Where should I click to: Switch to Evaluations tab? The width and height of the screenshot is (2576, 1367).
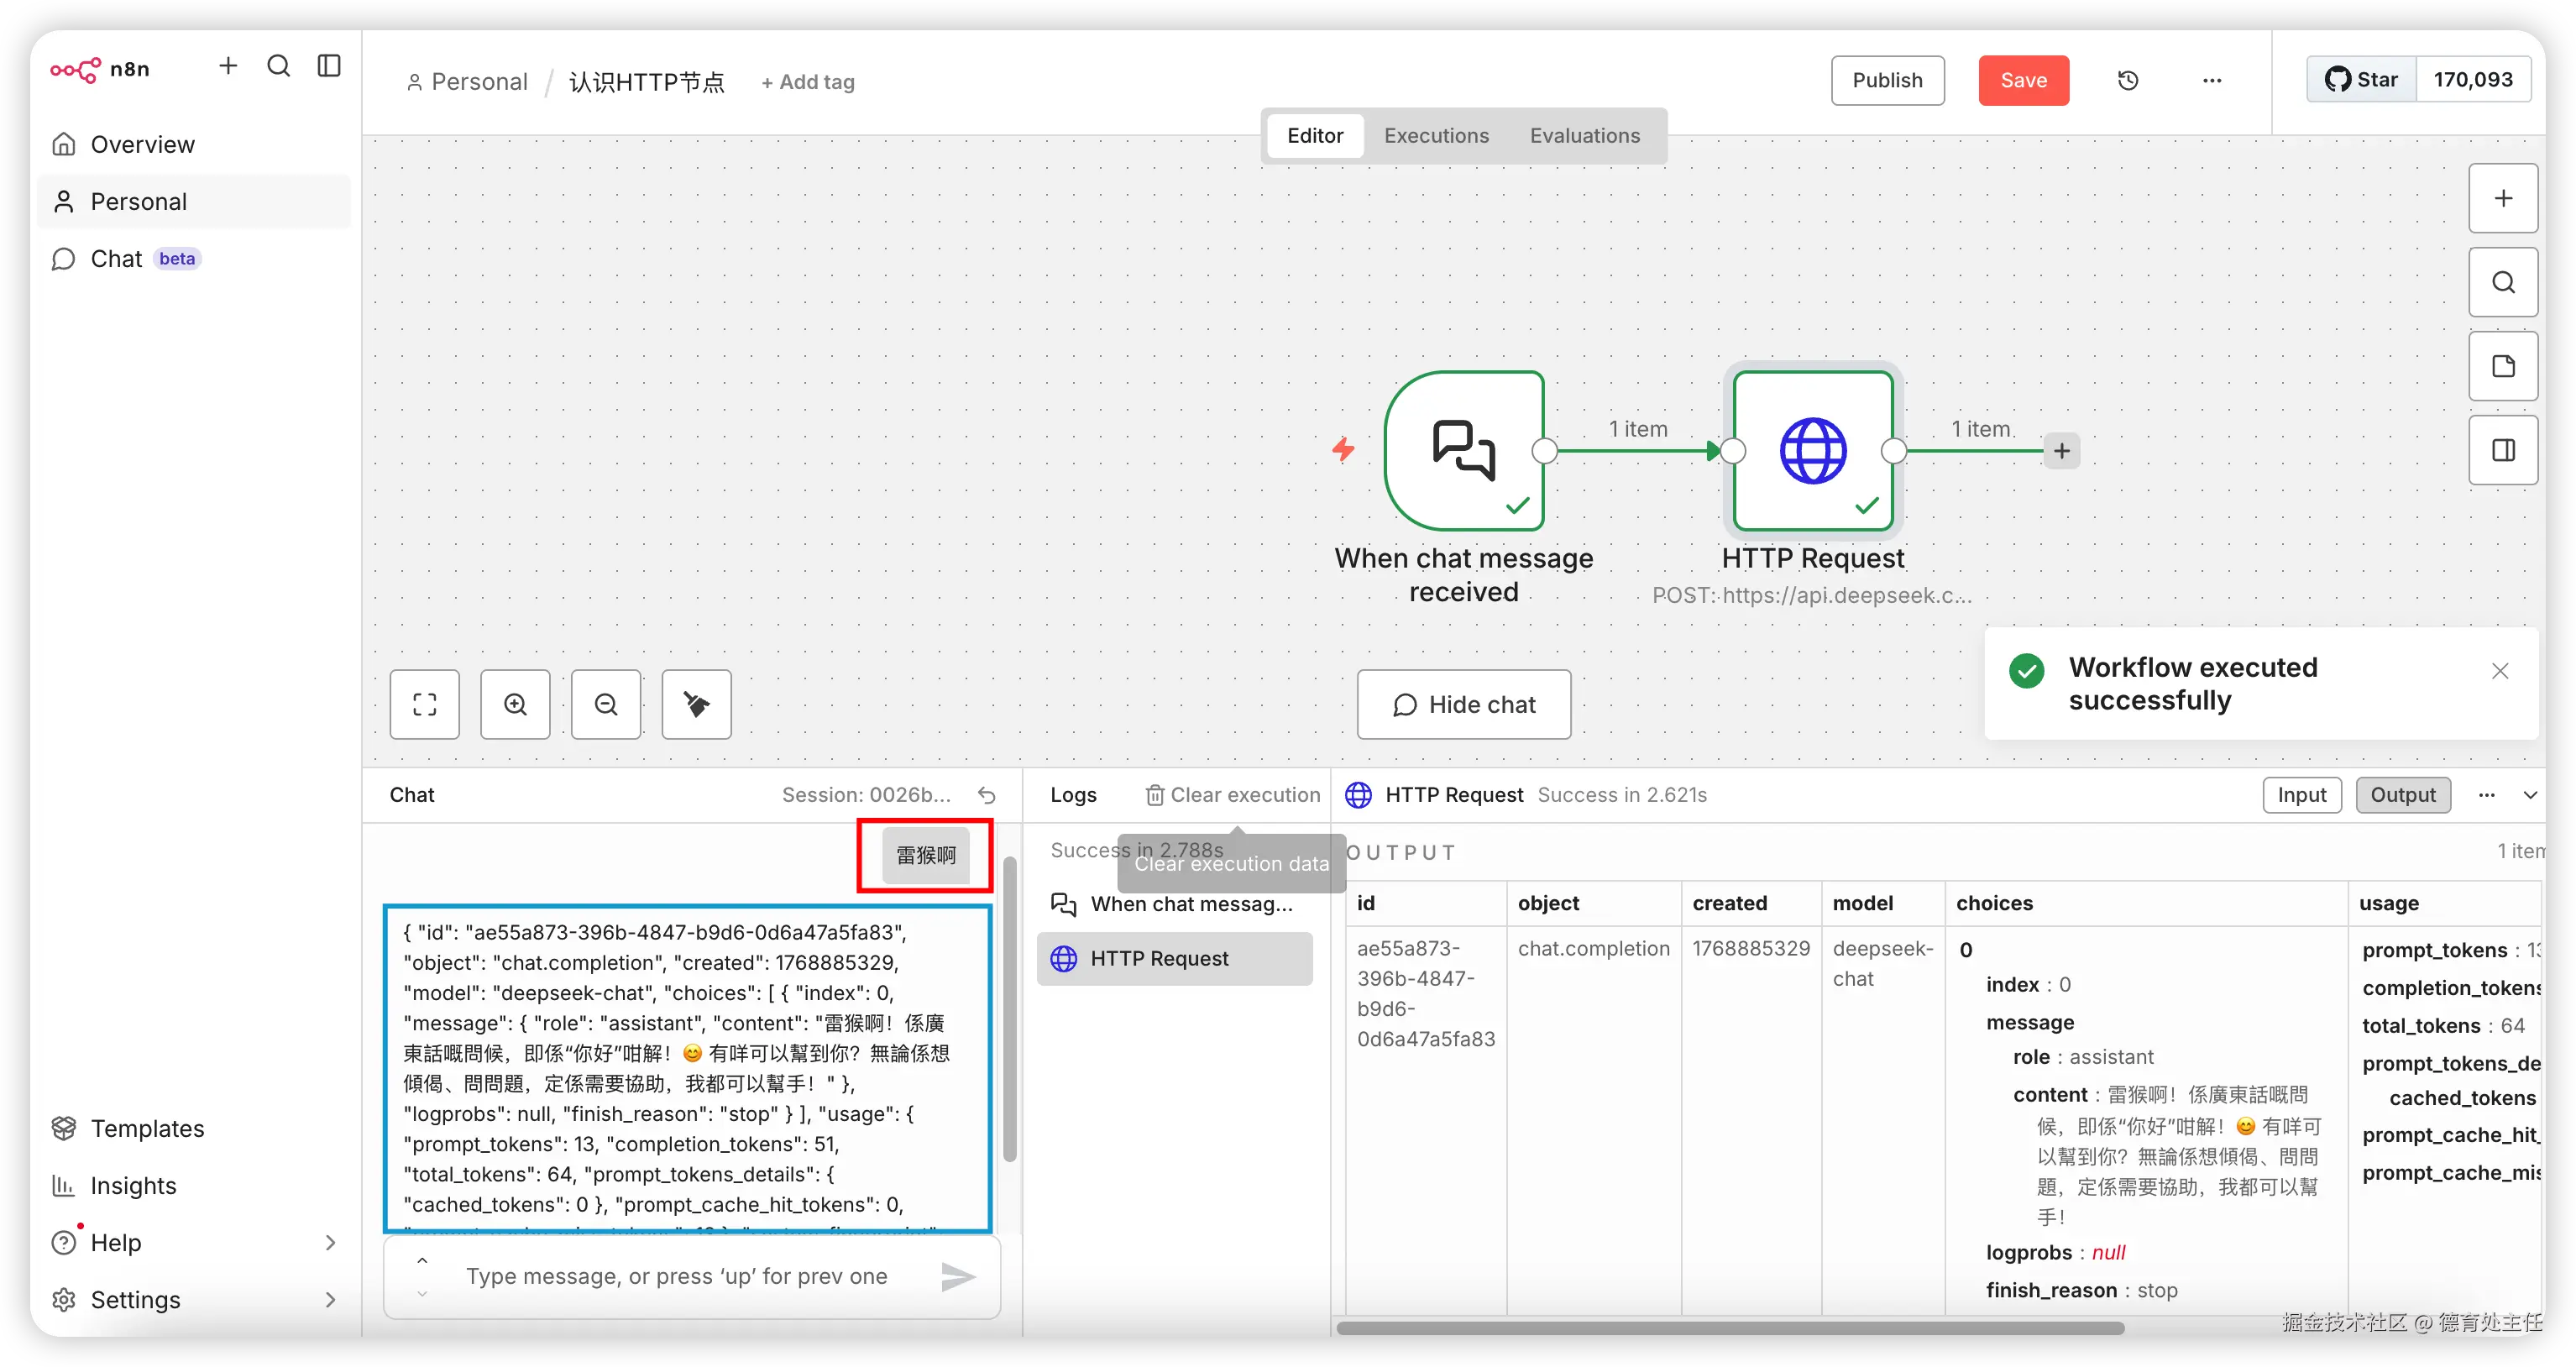pos(1584,136)
